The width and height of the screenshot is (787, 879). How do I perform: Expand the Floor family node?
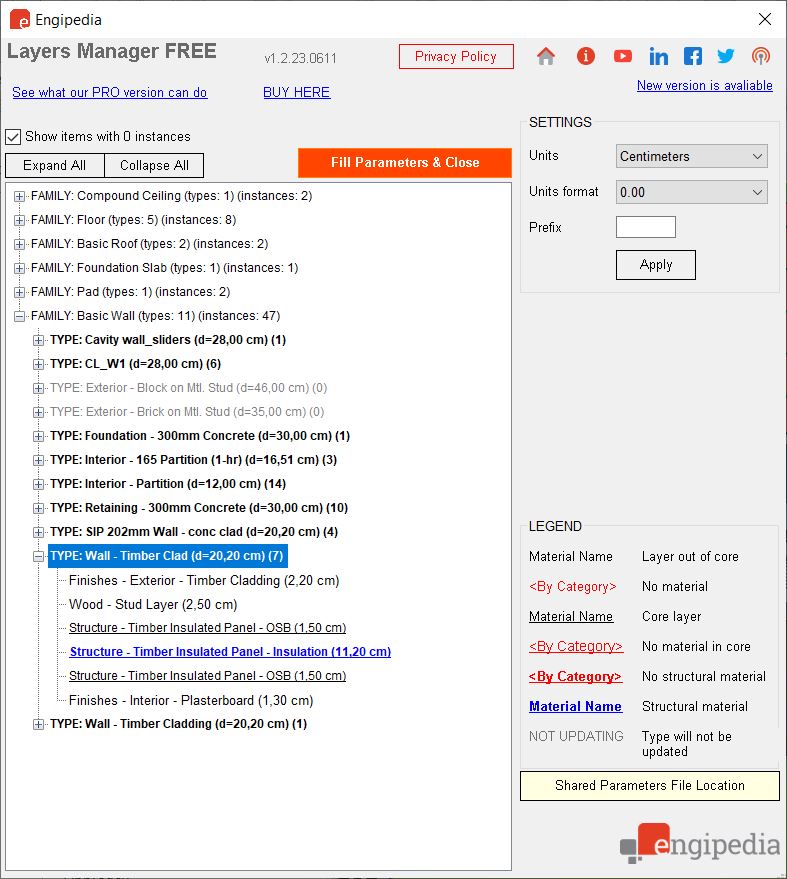(19, 220)
